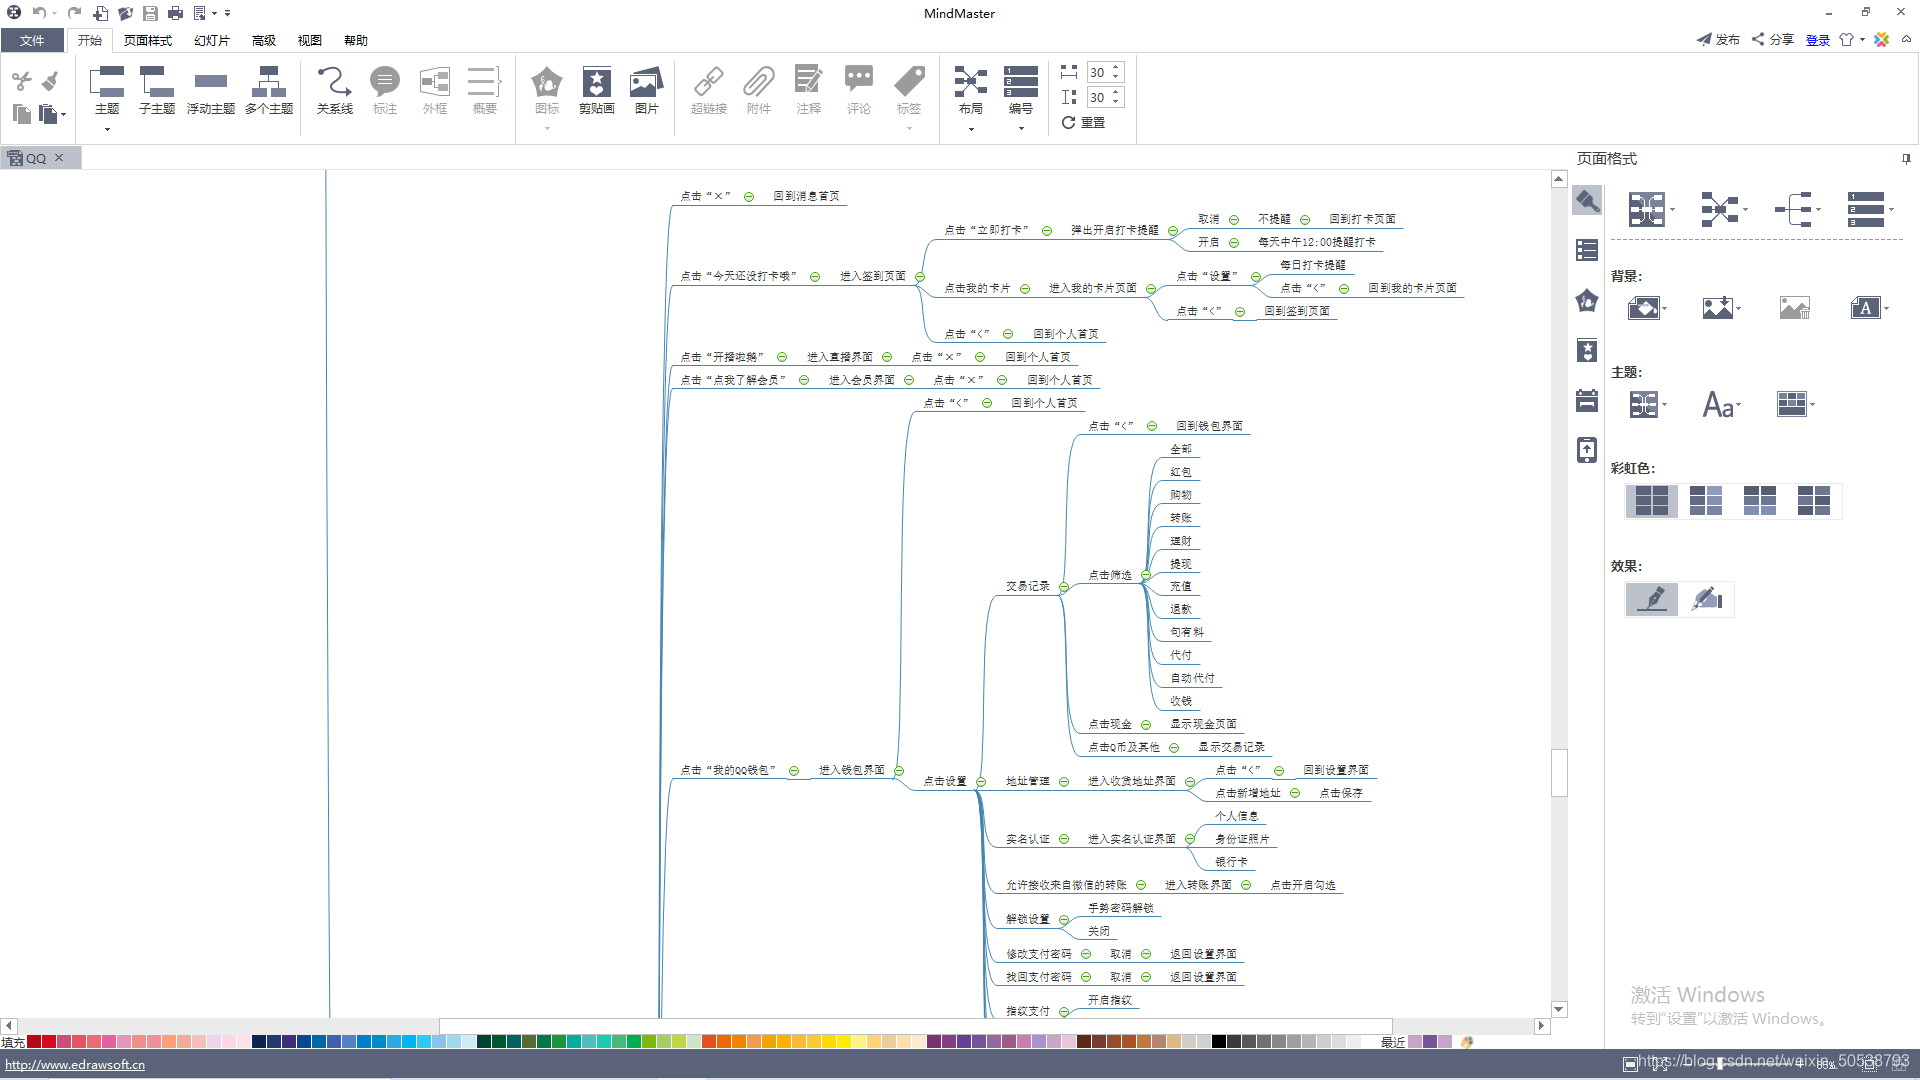Open the task calendar tab in side panel

[x=1587, y=400]
